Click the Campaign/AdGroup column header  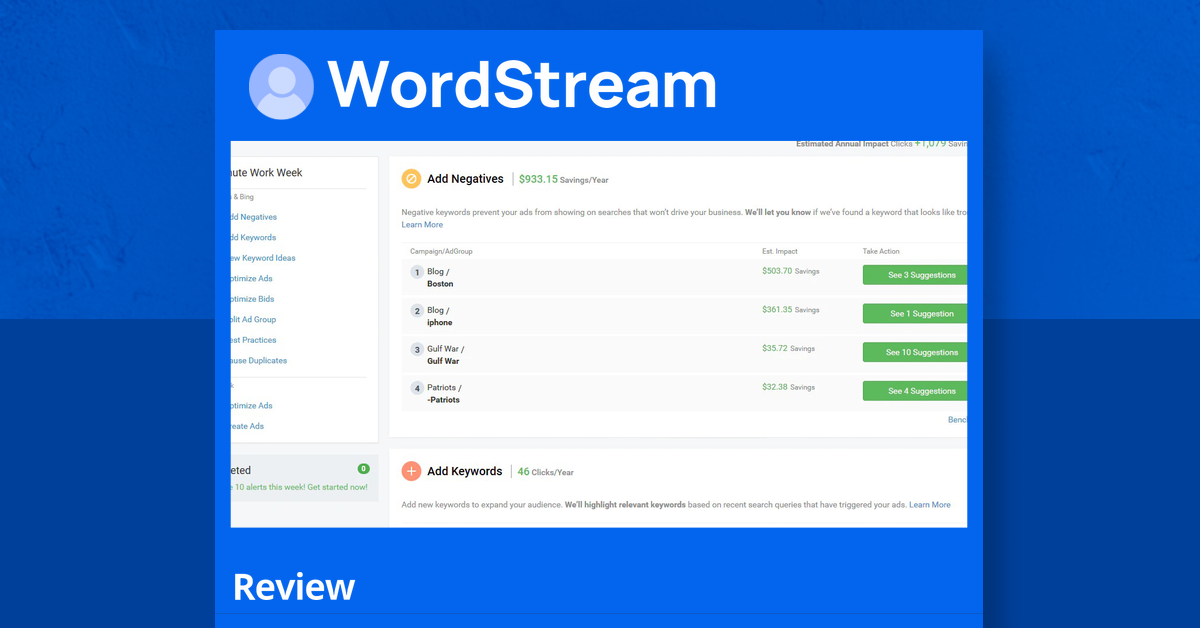pyautogui.click(x=440, y=250)
